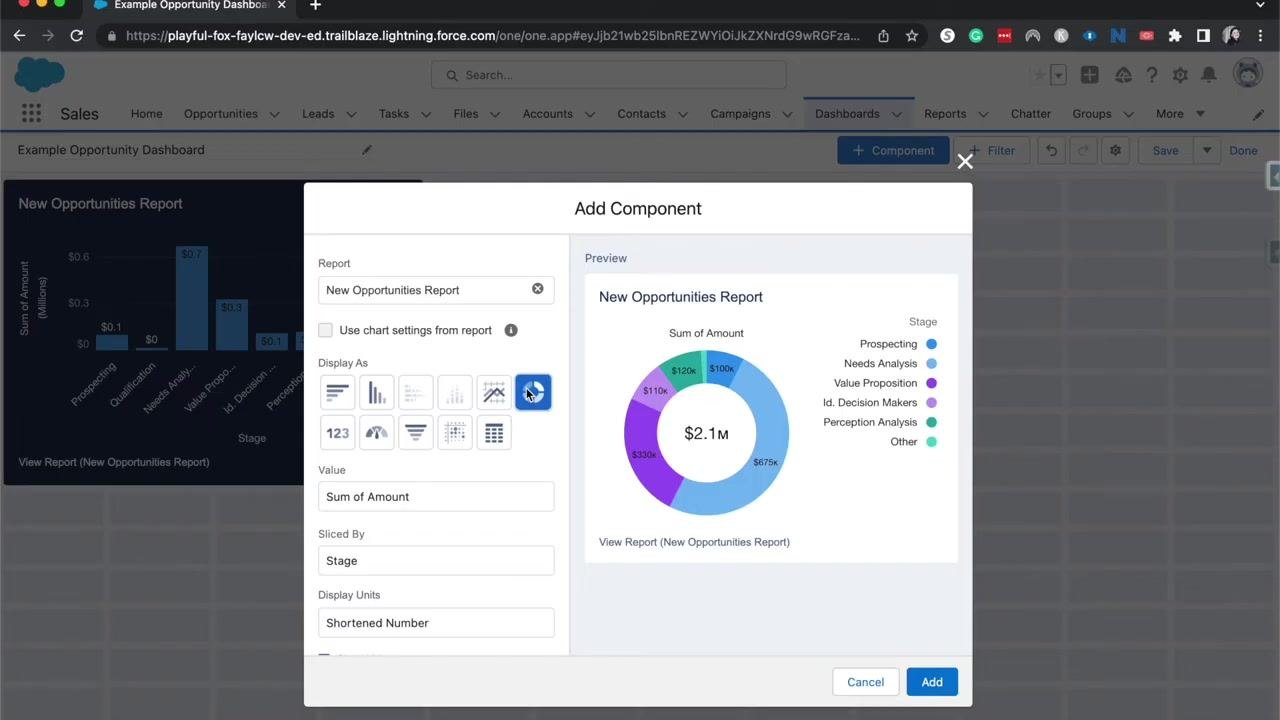Open the App Launcher grid
The image size is (1280, 720).
click(31, 113)
